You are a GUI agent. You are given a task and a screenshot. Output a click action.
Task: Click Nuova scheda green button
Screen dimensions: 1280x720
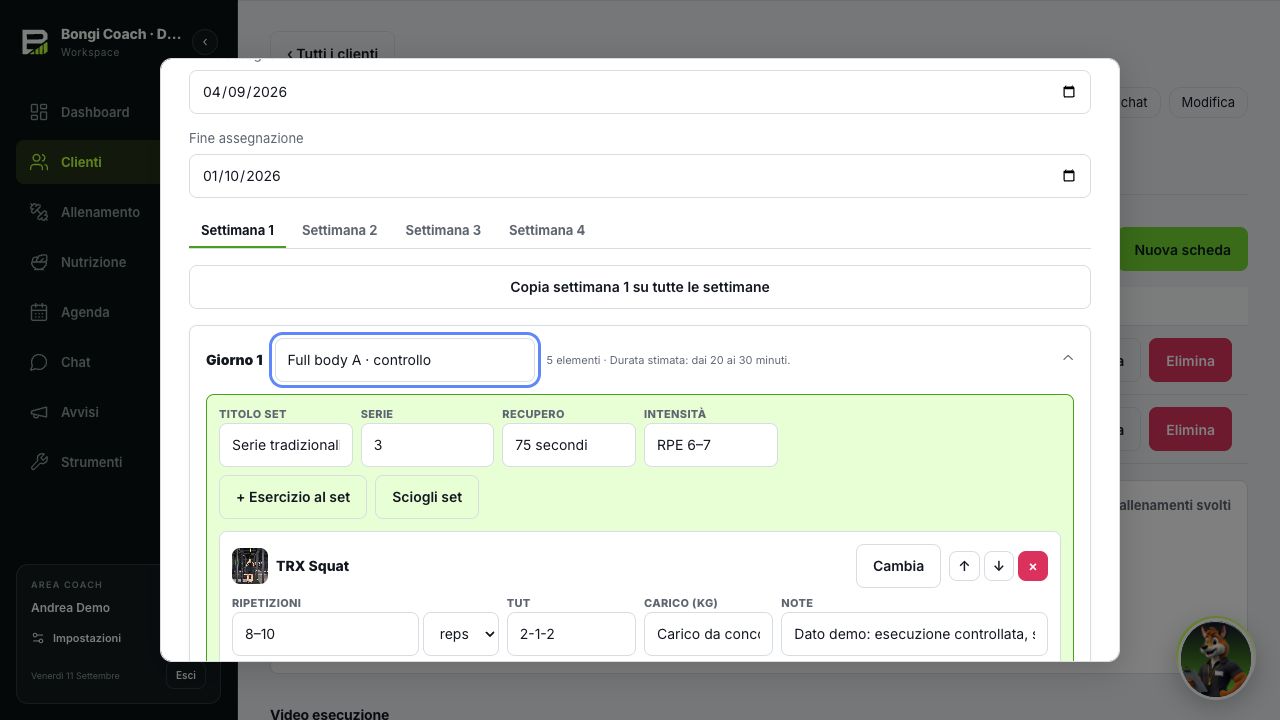1182,250
